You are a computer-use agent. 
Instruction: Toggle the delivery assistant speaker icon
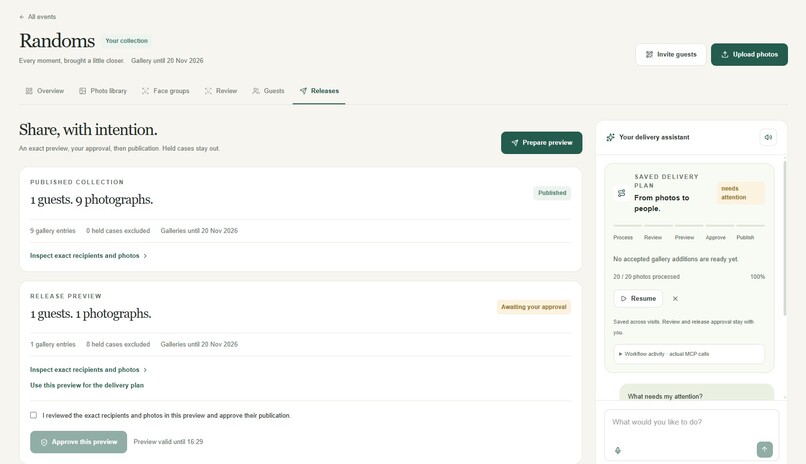tap(768, 137)
